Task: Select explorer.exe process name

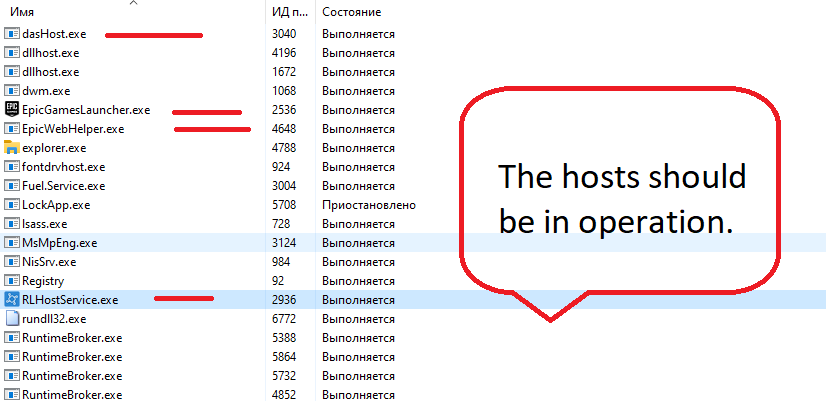Action: (54, 148)
